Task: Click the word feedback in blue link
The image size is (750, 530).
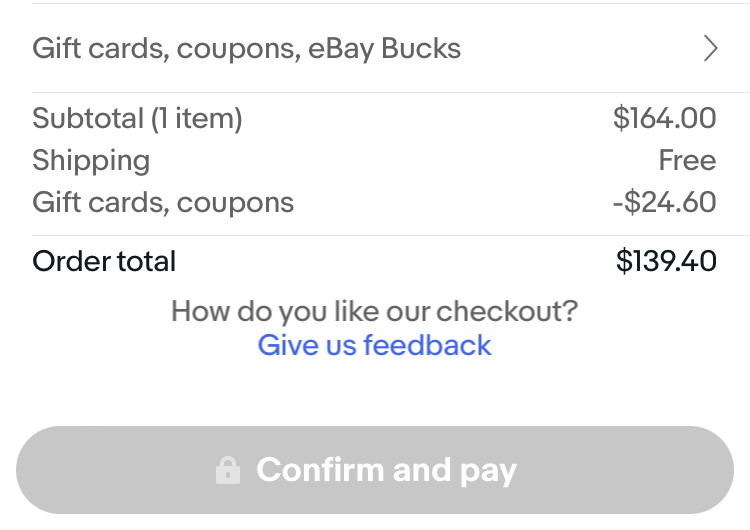Action: coord(427,345)
